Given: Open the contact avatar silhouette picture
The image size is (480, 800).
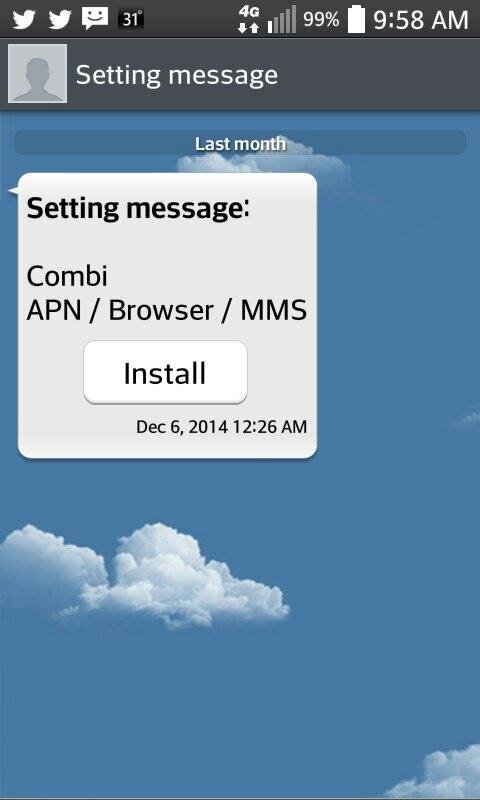Looking at the screenshot, I should click(37, 73).
